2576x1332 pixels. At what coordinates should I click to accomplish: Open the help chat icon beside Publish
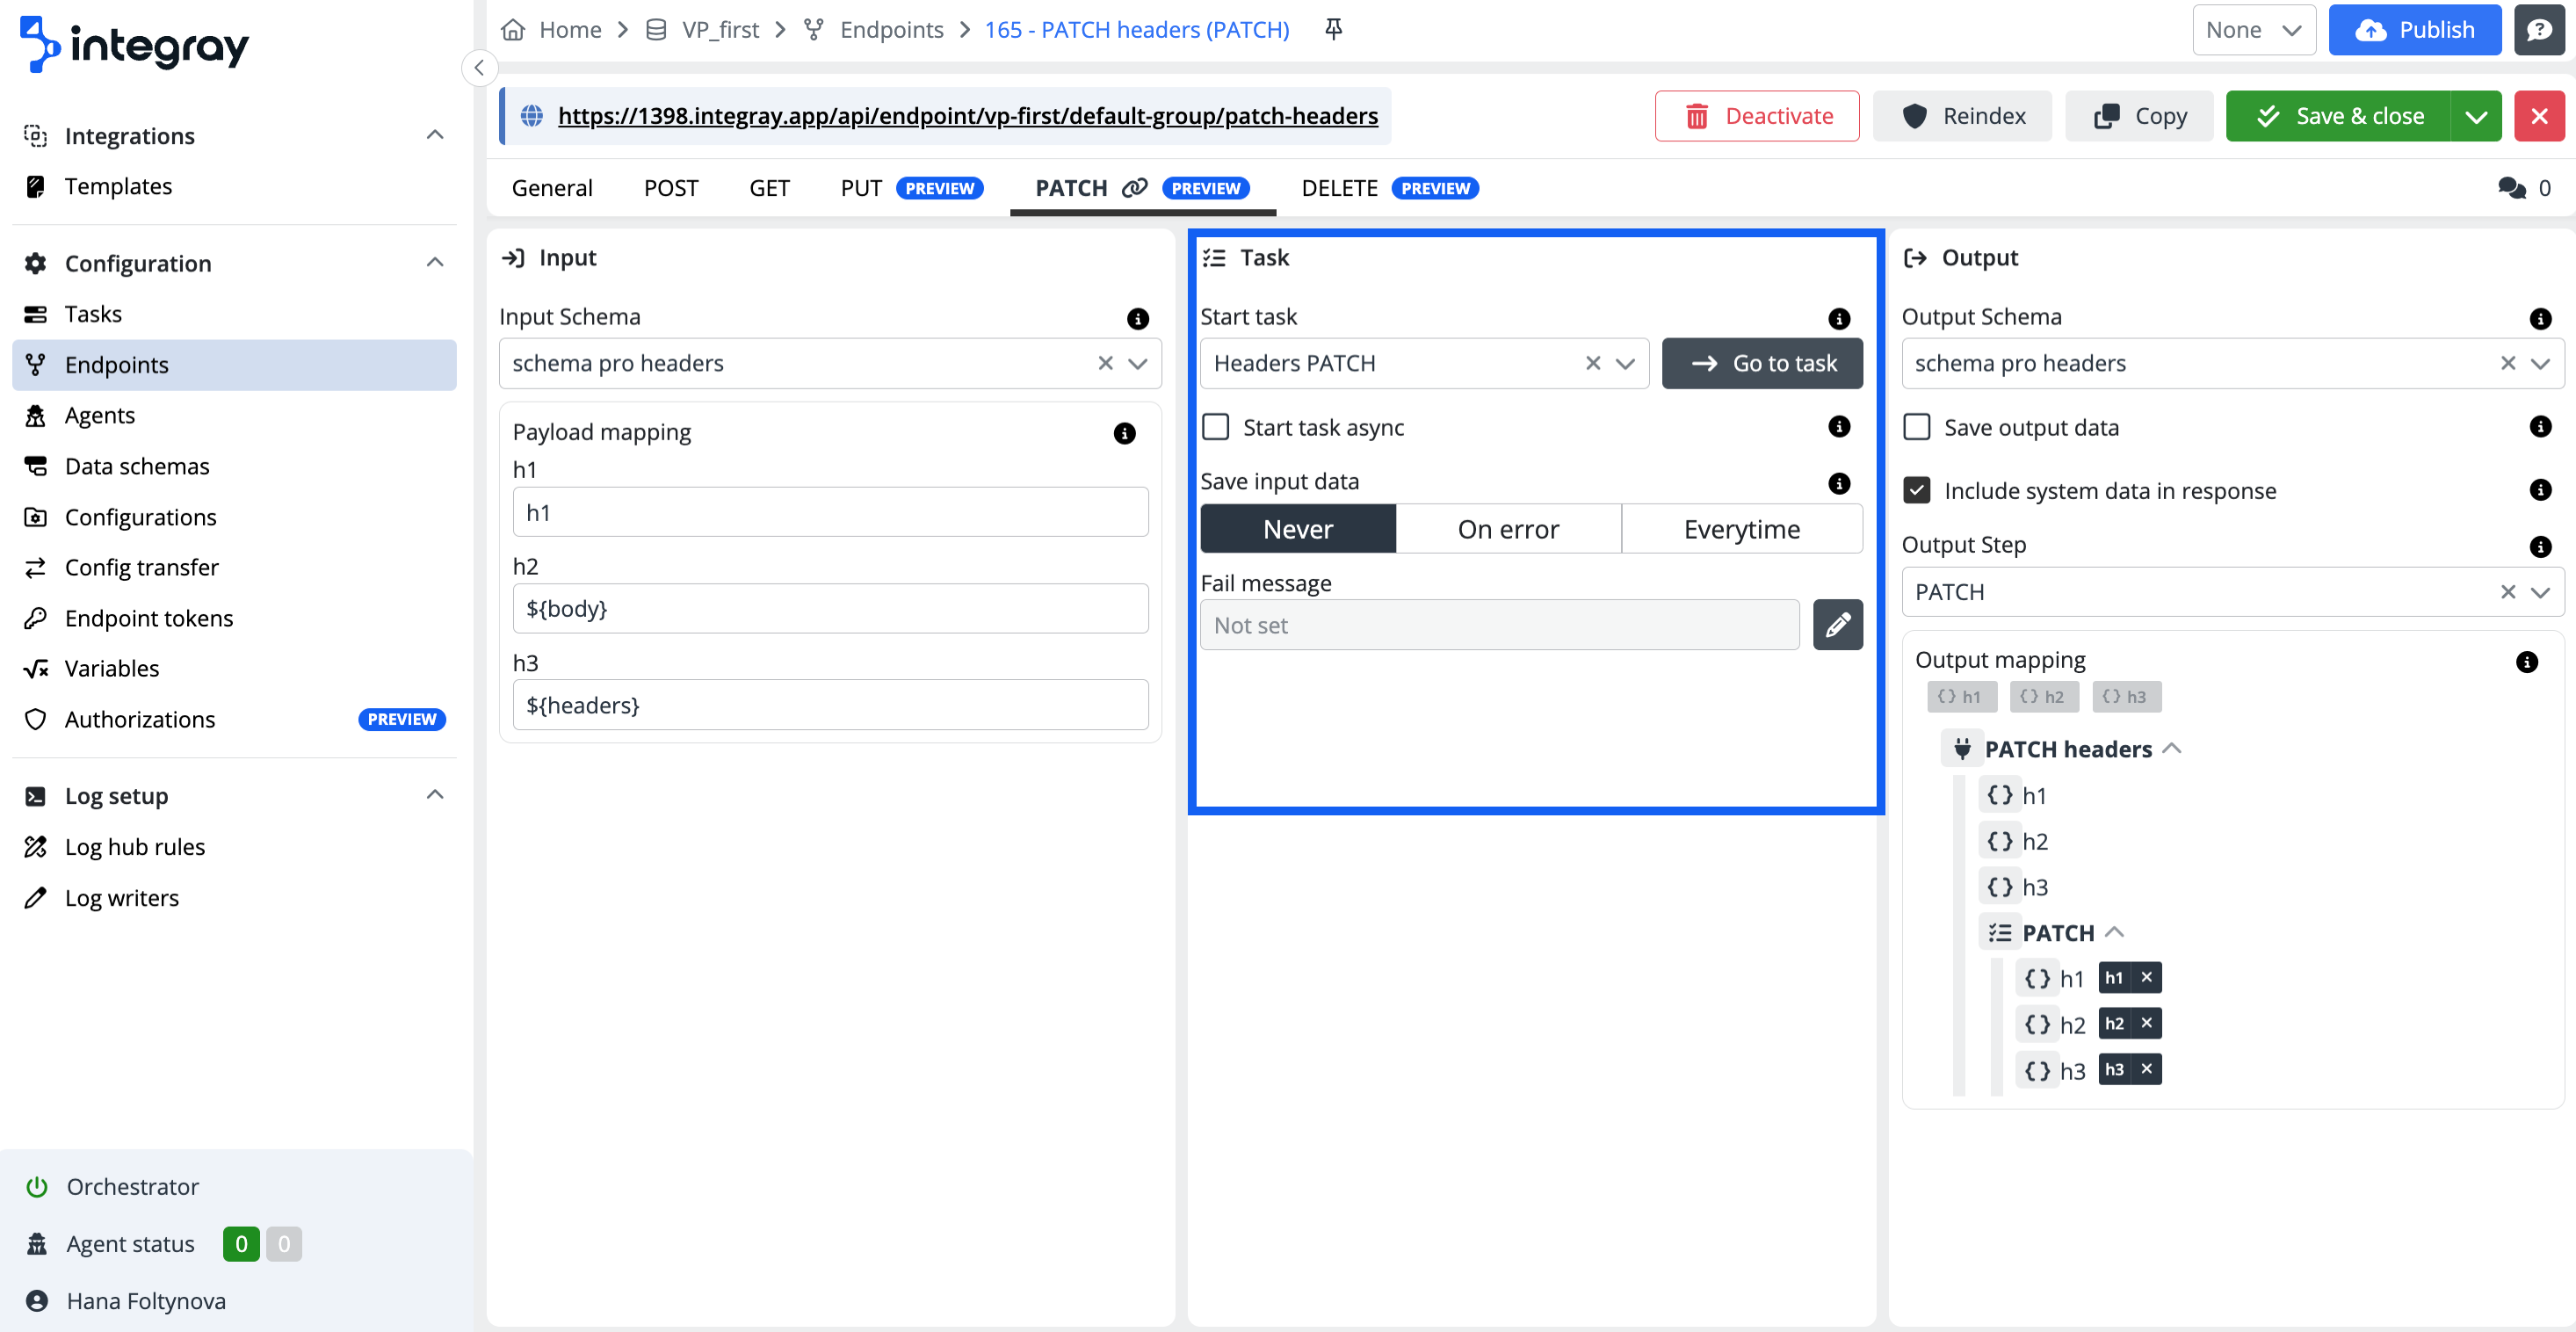(x=2539, y=29)
